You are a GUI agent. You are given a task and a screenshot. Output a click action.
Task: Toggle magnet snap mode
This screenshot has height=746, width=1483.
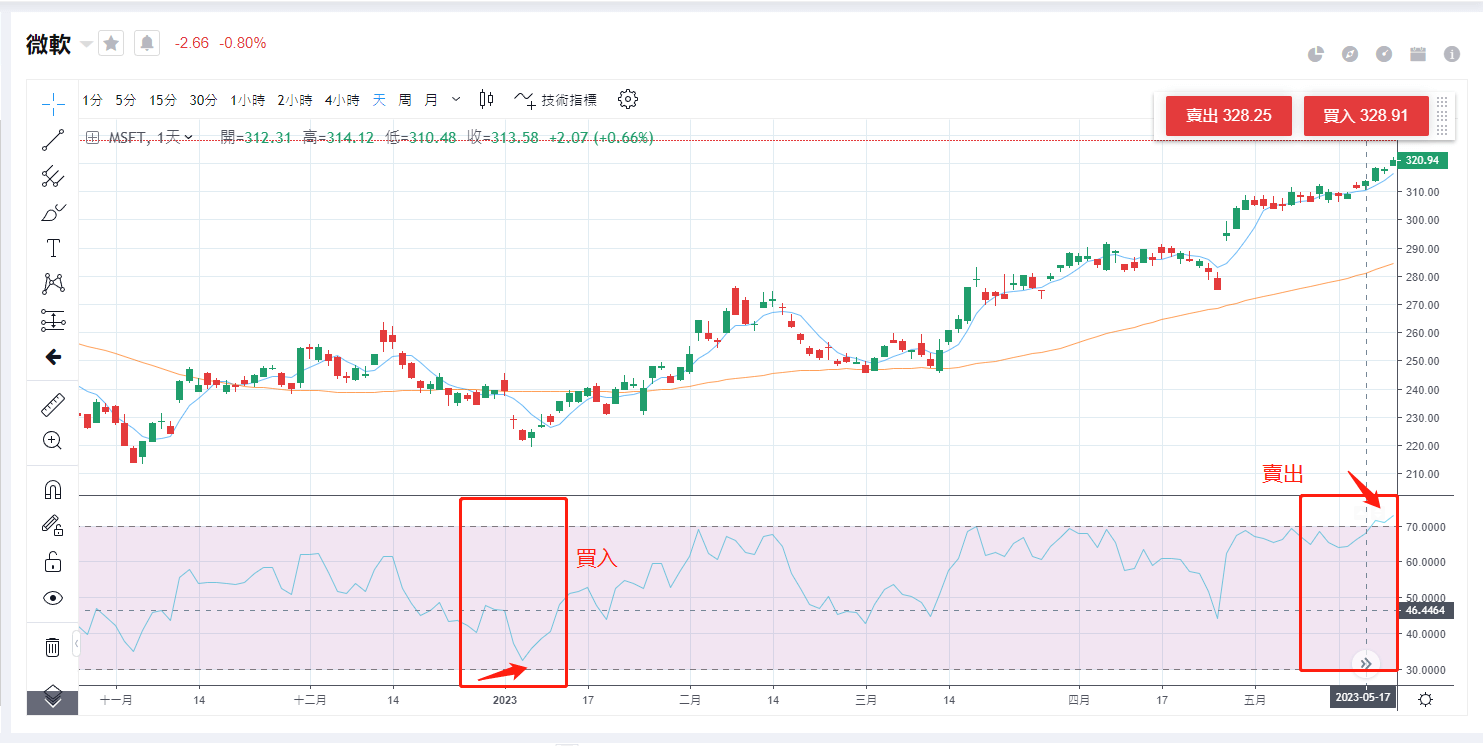tap(53, 490)
